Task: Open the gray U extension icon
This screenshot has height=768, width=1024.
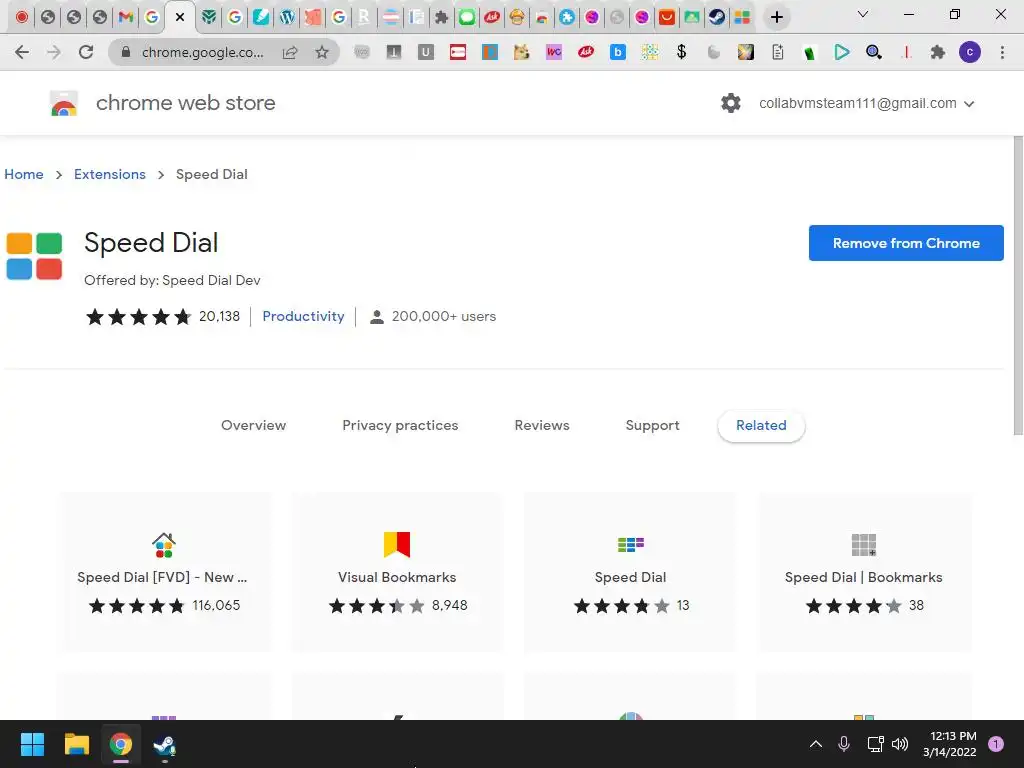Action: [426, 52]
